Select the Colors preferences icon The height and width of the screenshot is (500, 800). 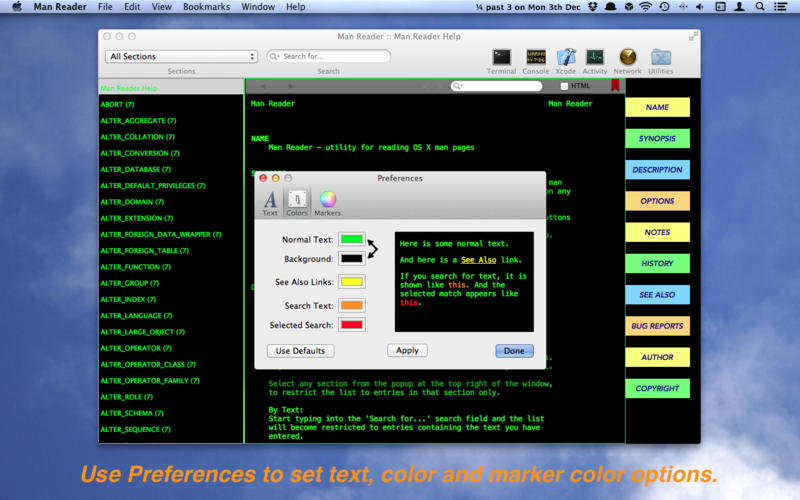pos(297,203)
